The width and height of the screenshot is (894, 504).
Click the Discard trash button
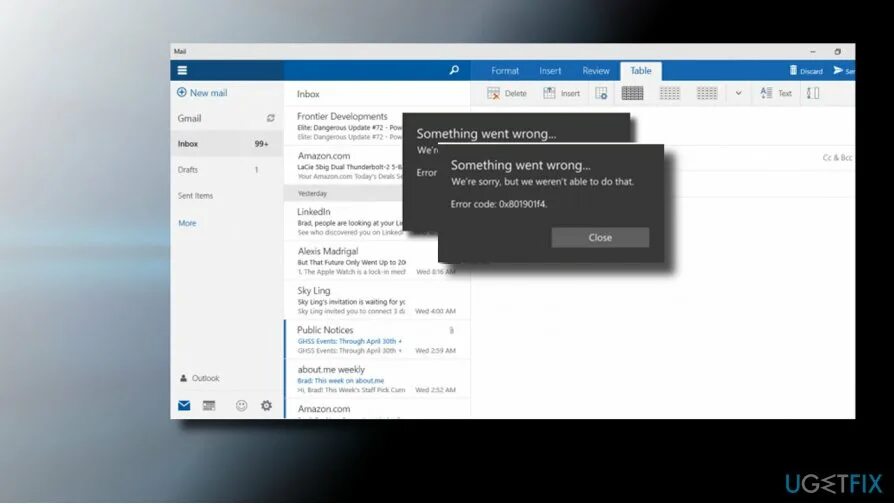(x=806, y=71)
